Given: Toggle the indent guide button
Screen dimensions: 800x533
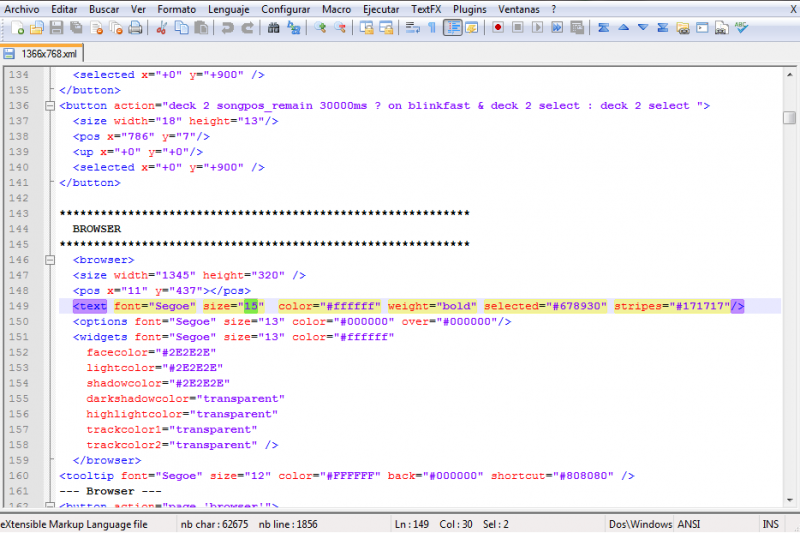Looking at the screenshot, I should pos(453,28).
